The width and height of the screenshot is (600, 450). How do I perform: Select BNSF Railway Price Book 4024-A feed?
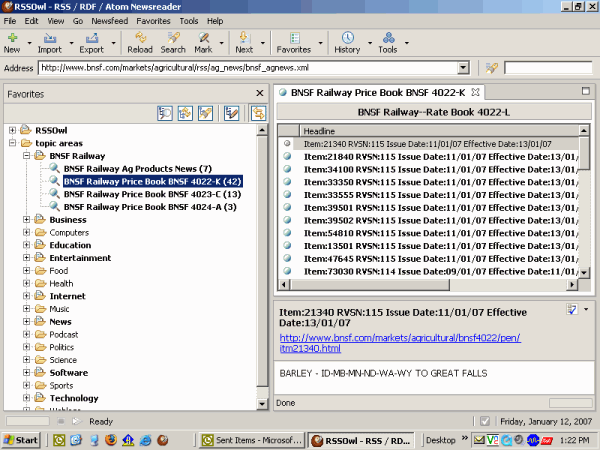click(x=150, y=207)
